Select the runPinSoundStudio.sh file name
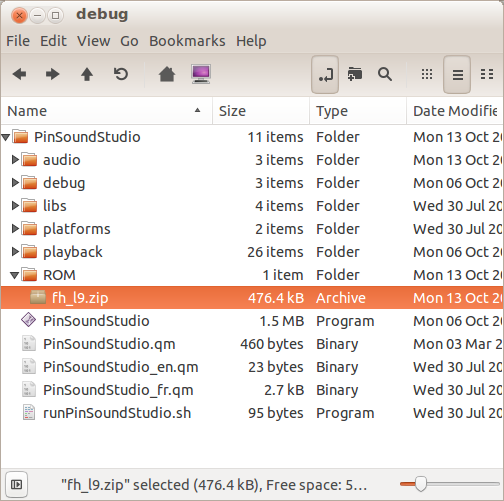The image size is (504, 501). [117, 413]
